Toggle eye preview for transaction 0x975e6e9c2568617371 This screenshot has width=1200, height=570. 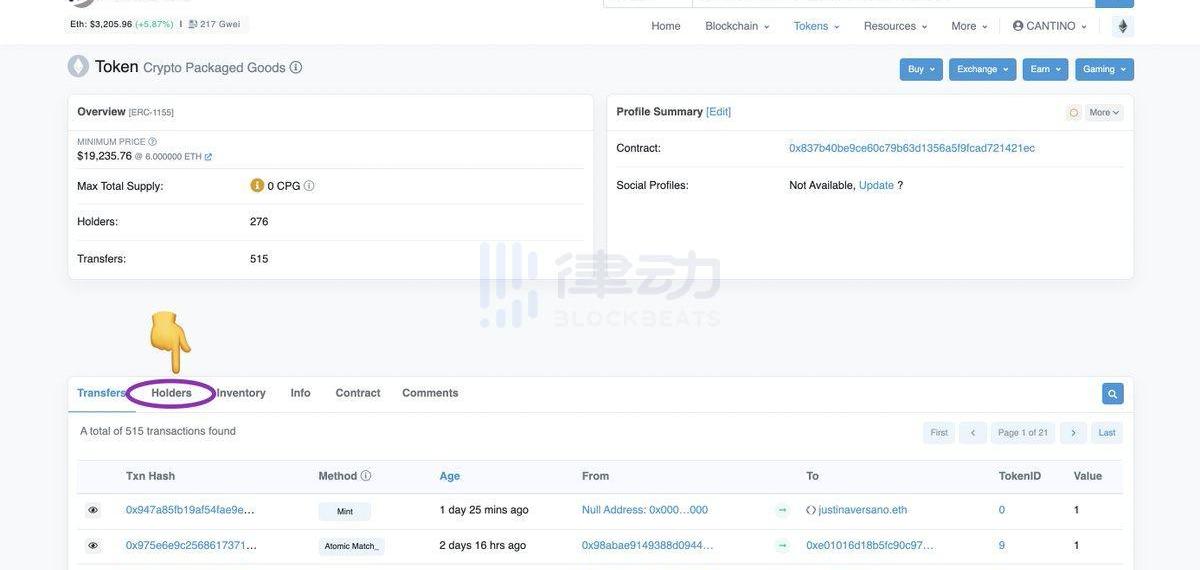93,546
